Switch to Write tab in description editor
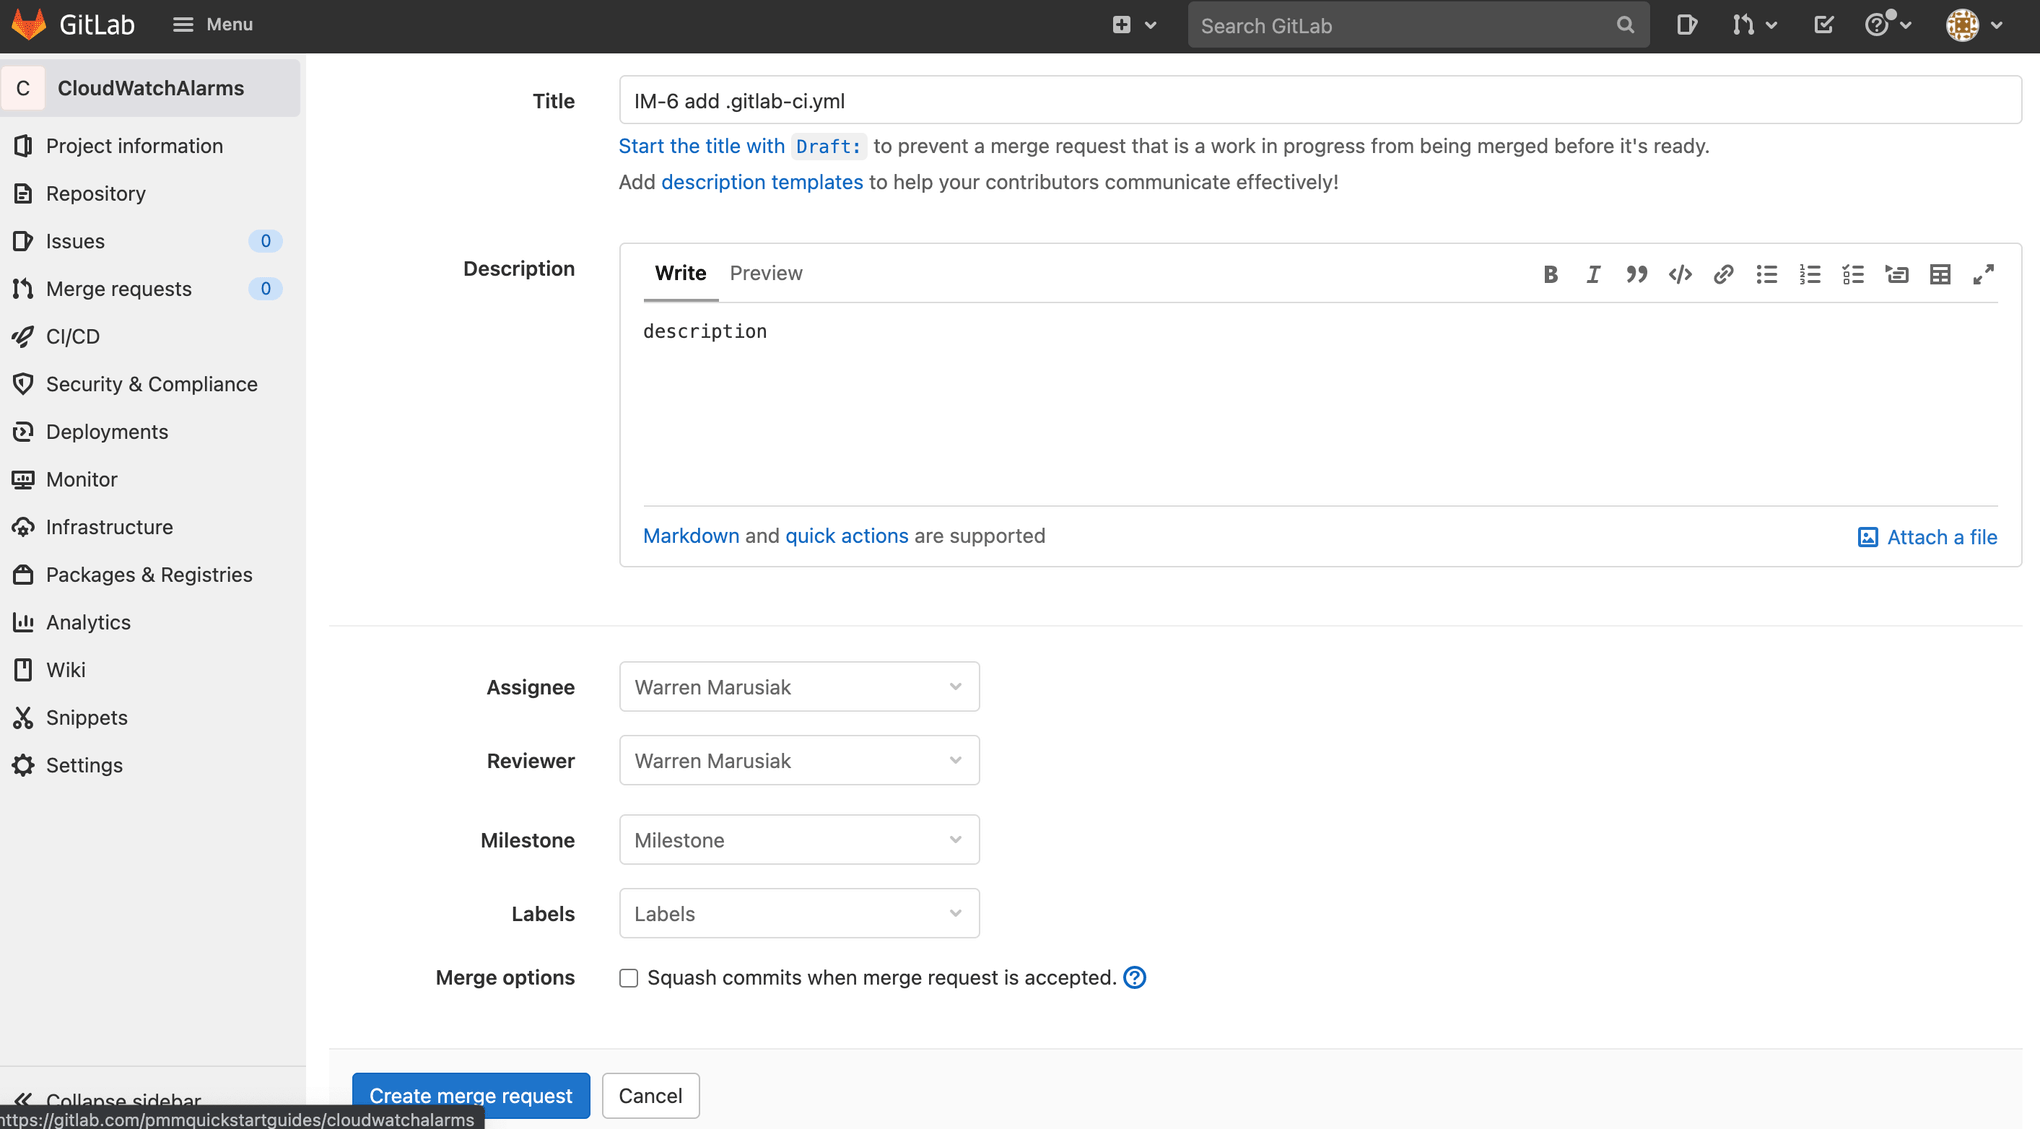Image resolution: width=2040 pixels, height=1129 pixels. click(x=680, y=273)
